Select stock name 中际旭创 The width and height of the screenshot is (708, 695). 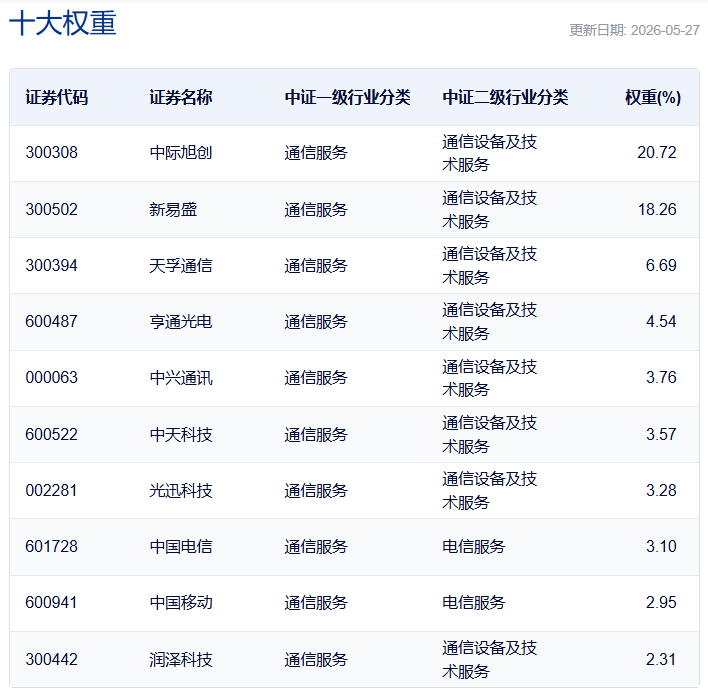181,153
